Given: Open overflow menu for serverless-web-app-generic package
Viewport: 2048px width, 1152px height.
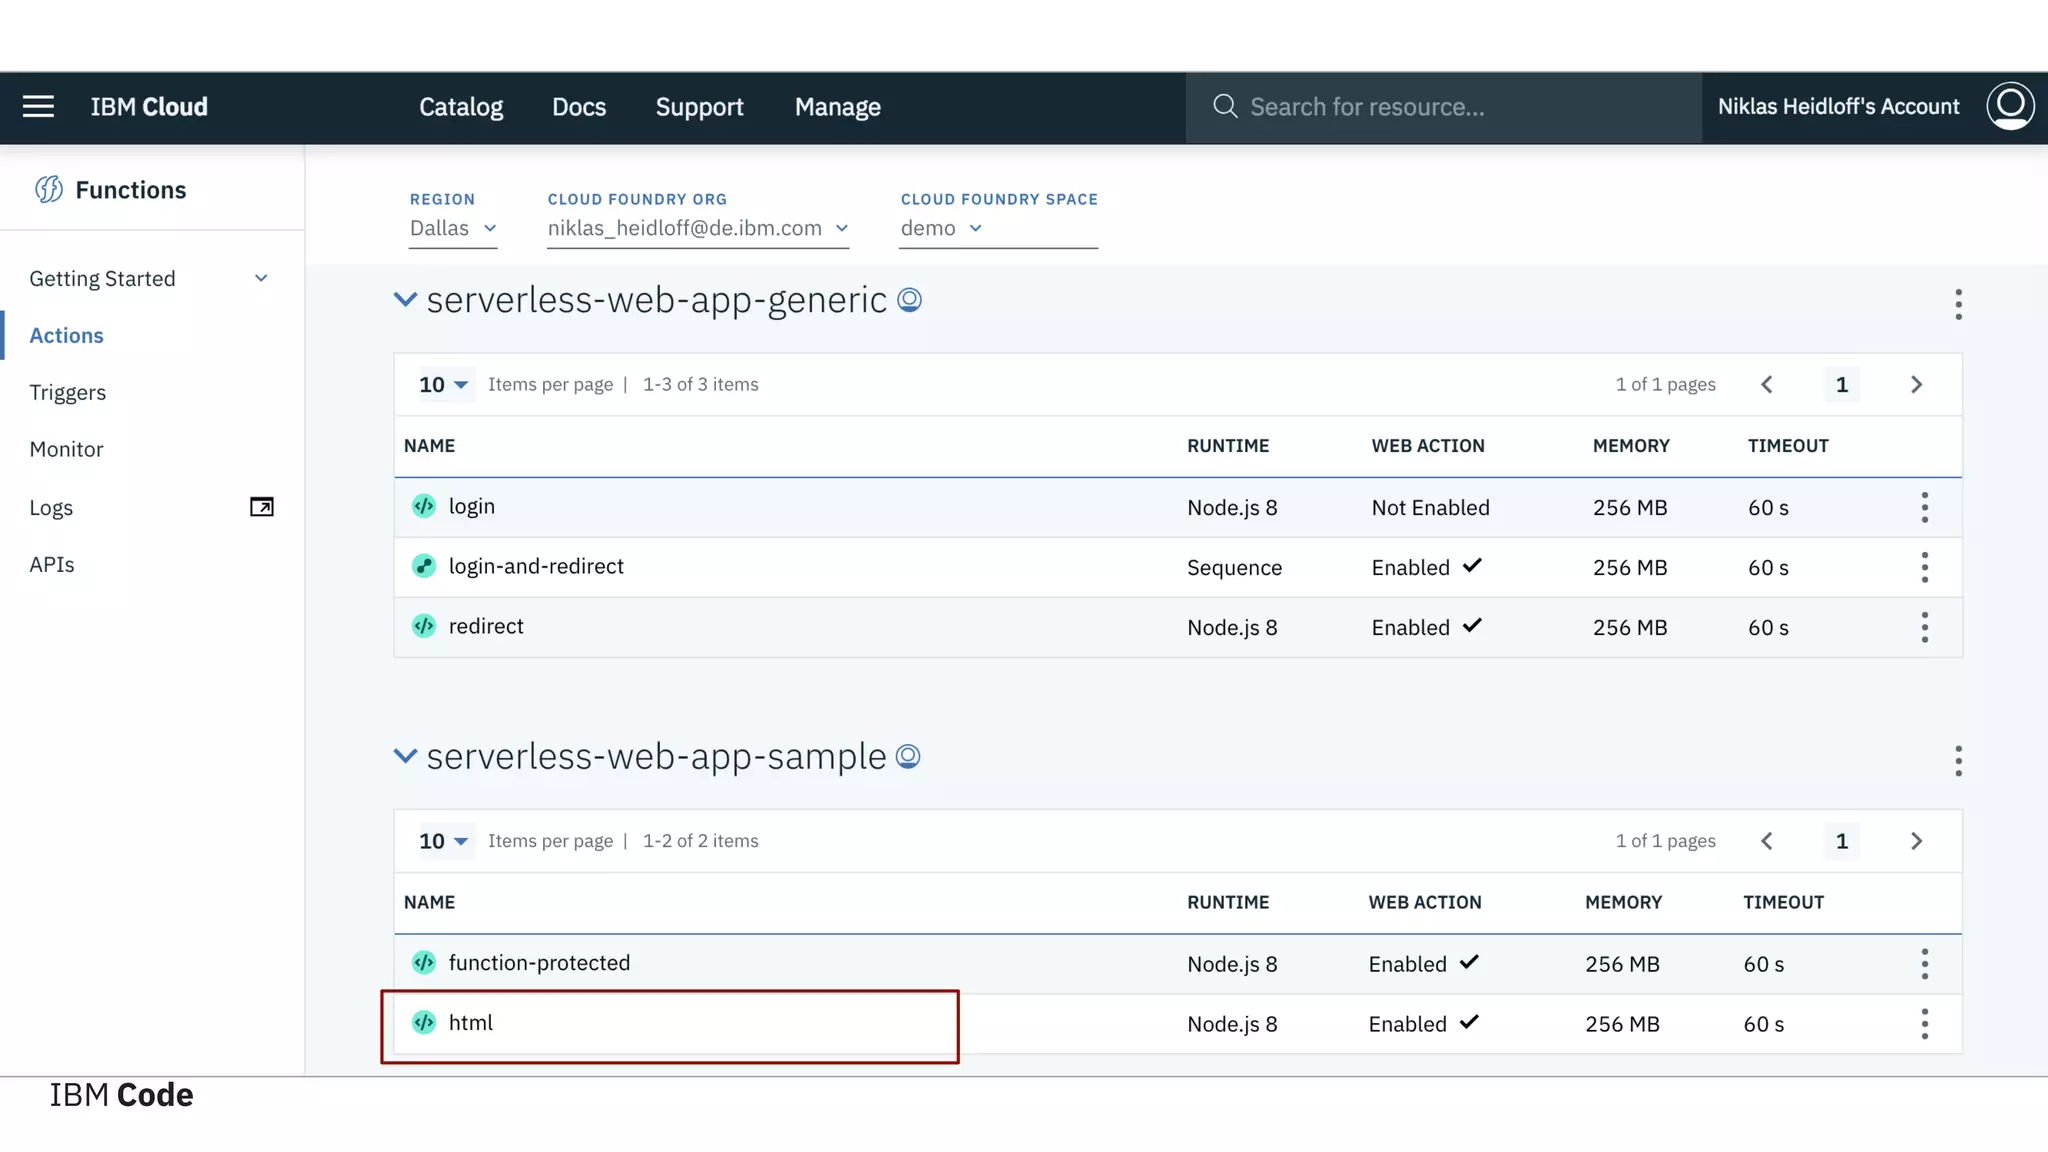Looking at the screenshot, I should coord(1958,304).
